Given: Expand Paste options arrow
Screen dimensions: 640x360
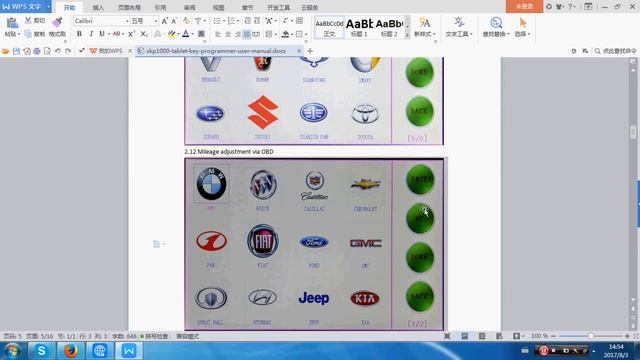Looking at the screenshot, I should (x=19, y=34).
